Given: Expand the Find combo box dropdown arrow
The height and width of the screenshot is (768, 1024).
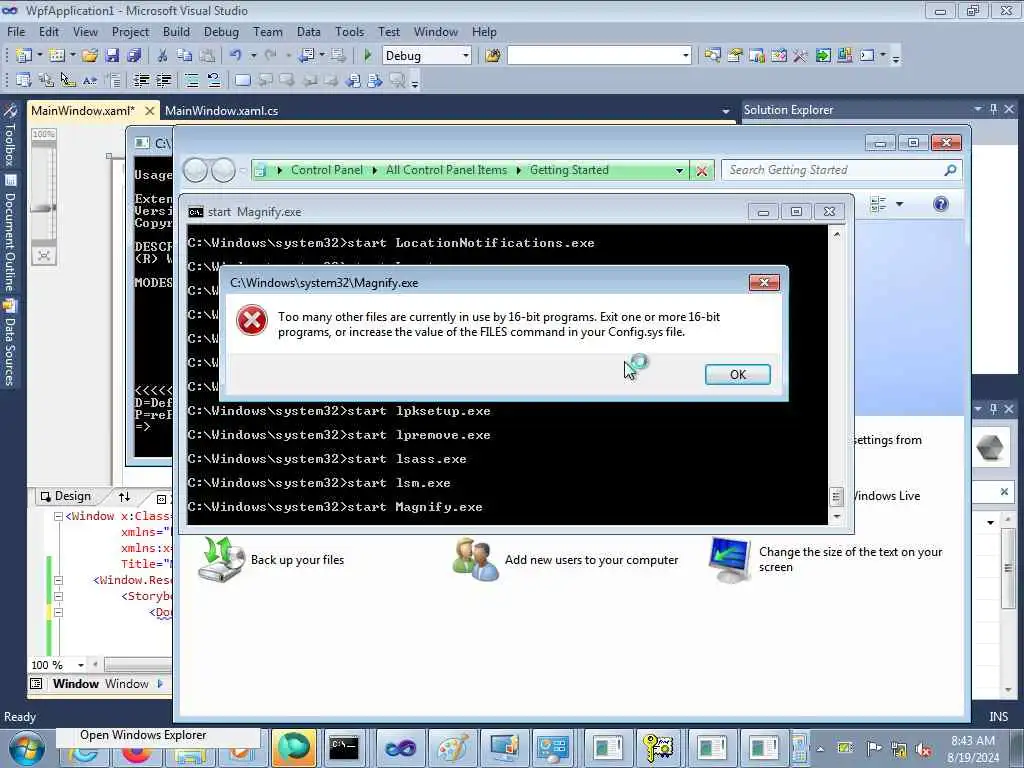Looking at the screenshot, I should click(685, 56).
